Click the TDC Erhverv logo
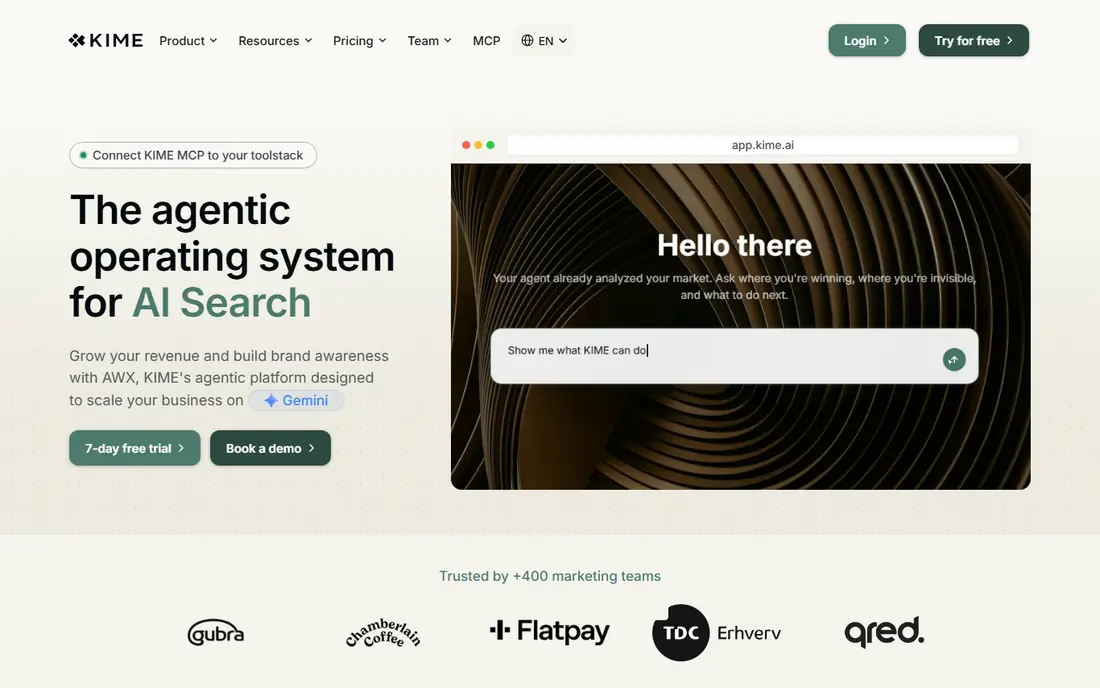Screen dimensions: 1100x688 coord(716,633)
